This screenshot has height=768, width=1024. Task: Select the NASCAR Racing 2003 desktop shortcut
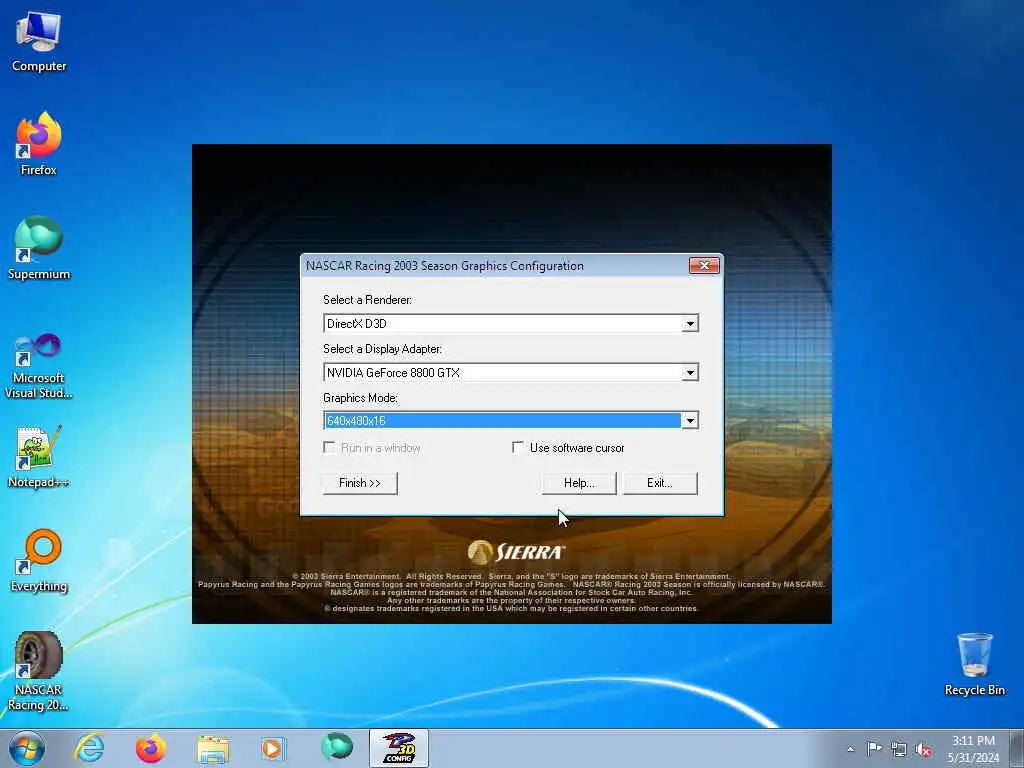39,671
